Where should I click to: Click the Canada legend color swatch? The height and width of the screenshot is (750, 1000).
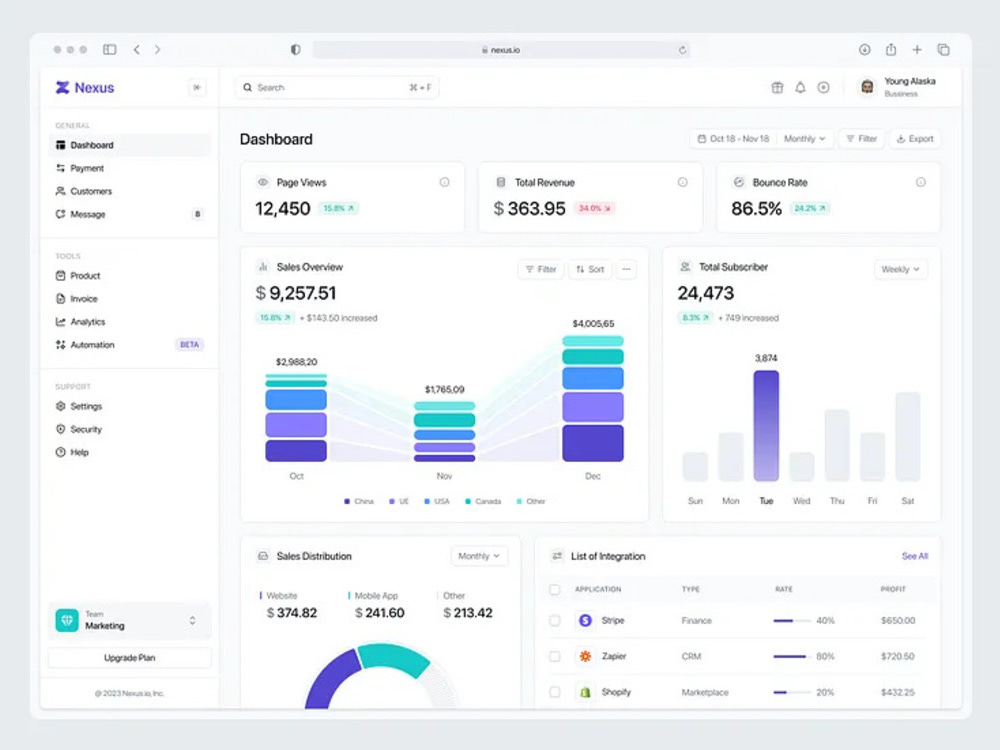click(468, 501)
